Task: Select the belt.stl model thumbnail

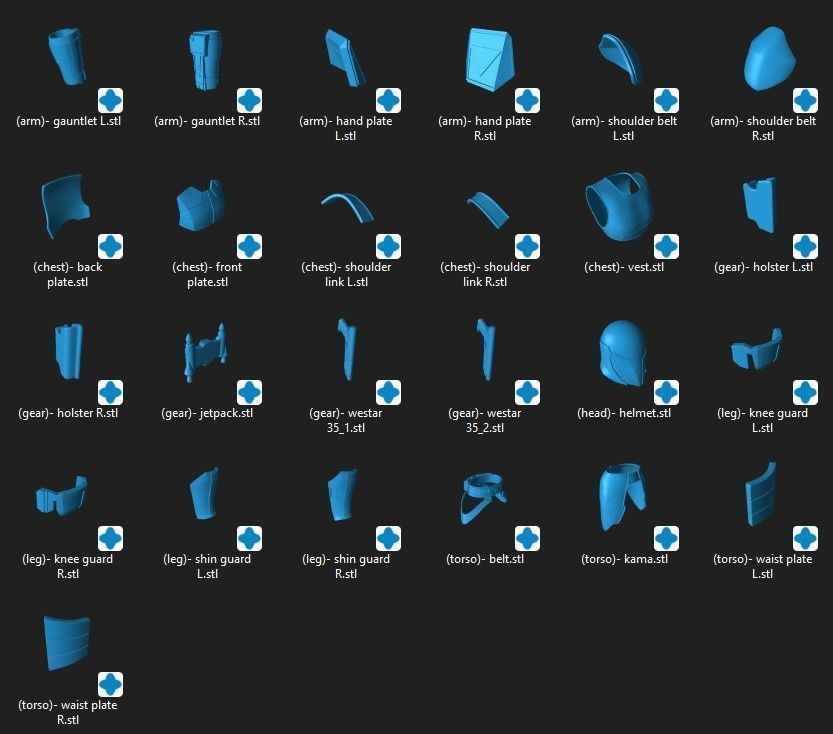Action: 483,498
